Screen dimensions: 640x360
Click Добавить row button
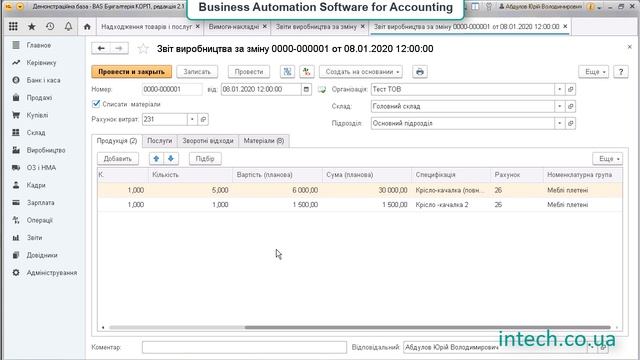118,159
